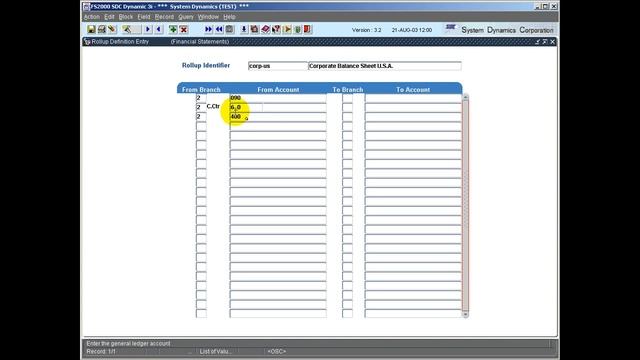Click the Rollup Identifier label

click(206, 65)
